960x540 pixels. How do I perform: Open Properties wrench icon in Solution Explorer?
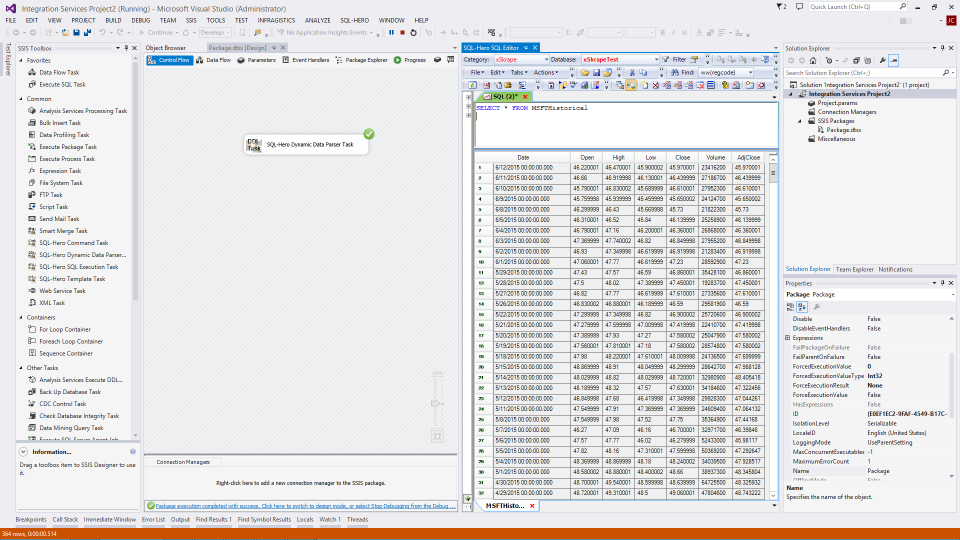tap(882, 61)
